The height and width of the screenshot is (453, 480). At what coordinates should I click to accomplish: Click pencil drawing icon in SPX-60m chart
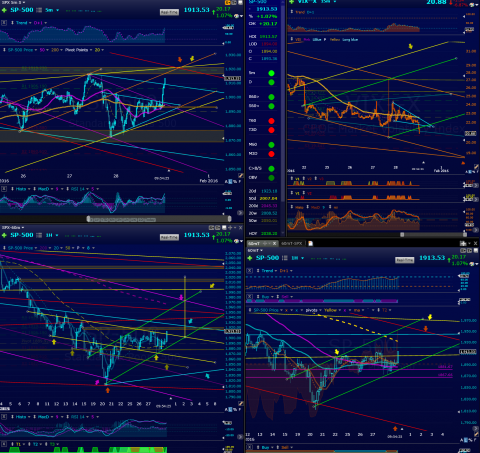click(241, 404)
